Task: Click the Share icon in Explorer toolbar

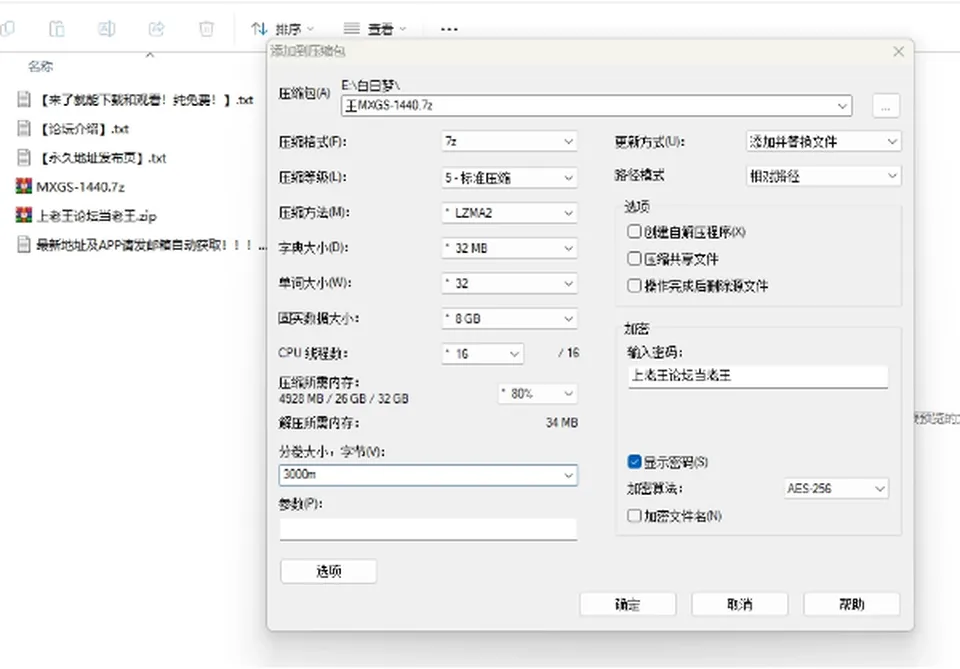Action: point(157,29)
